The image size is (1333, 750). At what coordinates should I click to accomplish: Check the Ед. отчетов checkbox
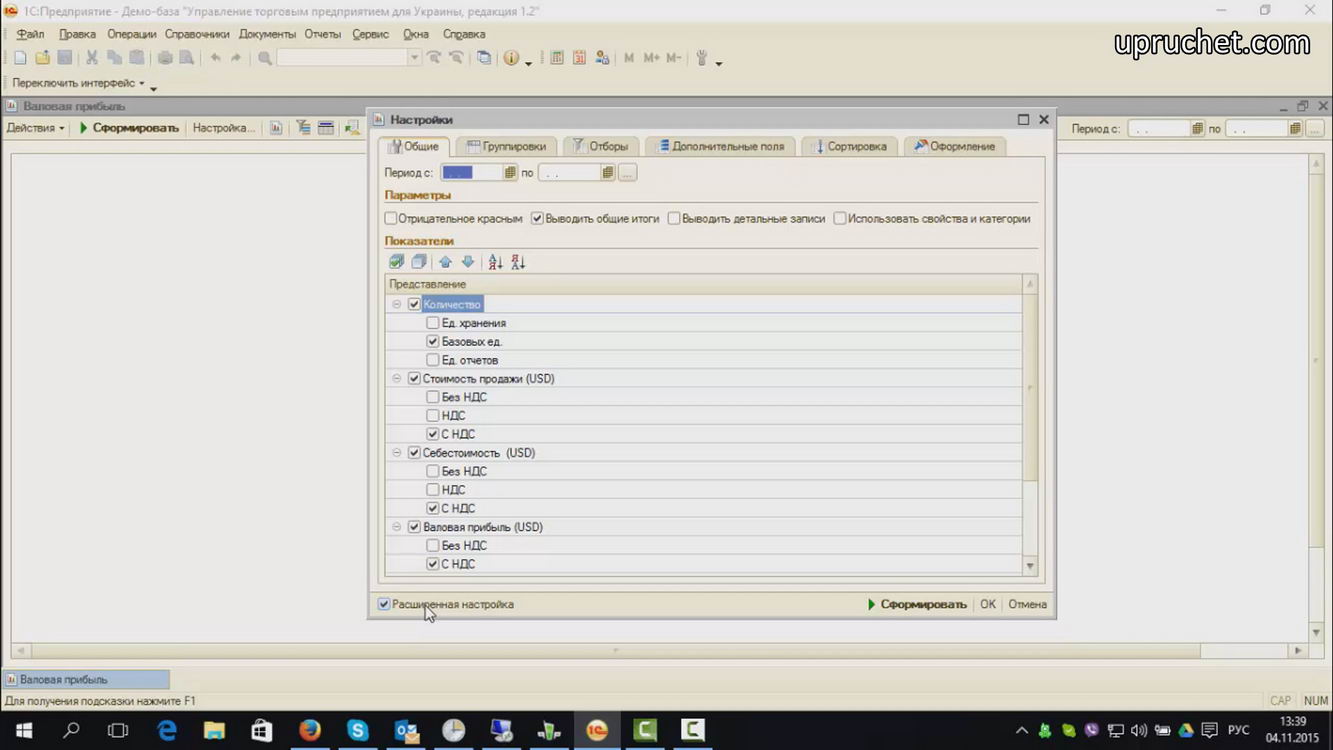coord(433,360)
